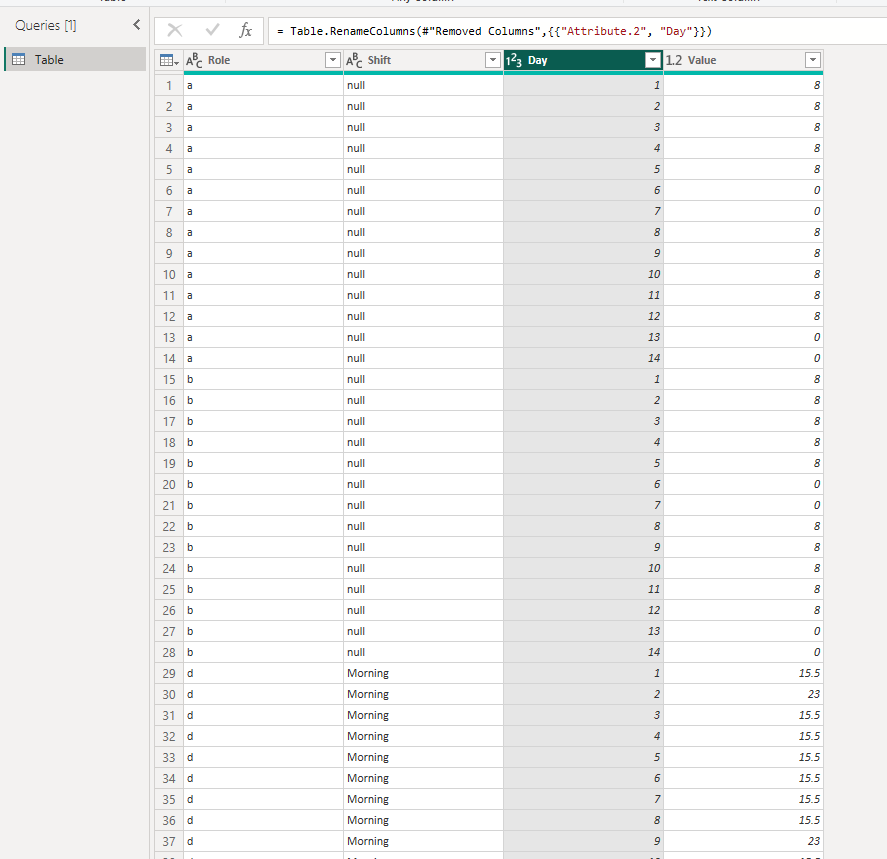This screenshot has width=887, height=859.
Task: Open Shift column filter dropdown
Action: (x=493, y=60)
